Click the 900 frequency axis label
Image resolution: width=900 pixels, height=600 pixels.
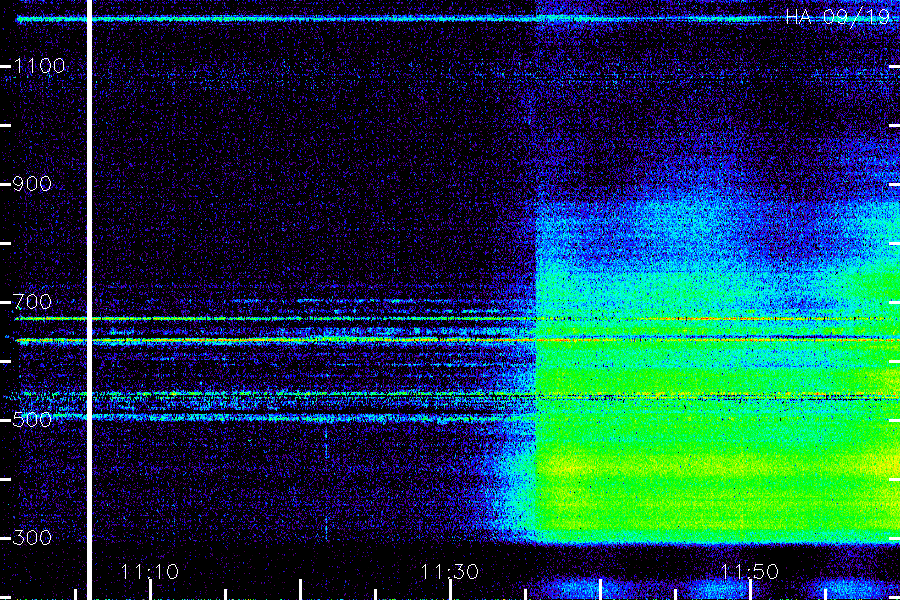click(32, 184)
